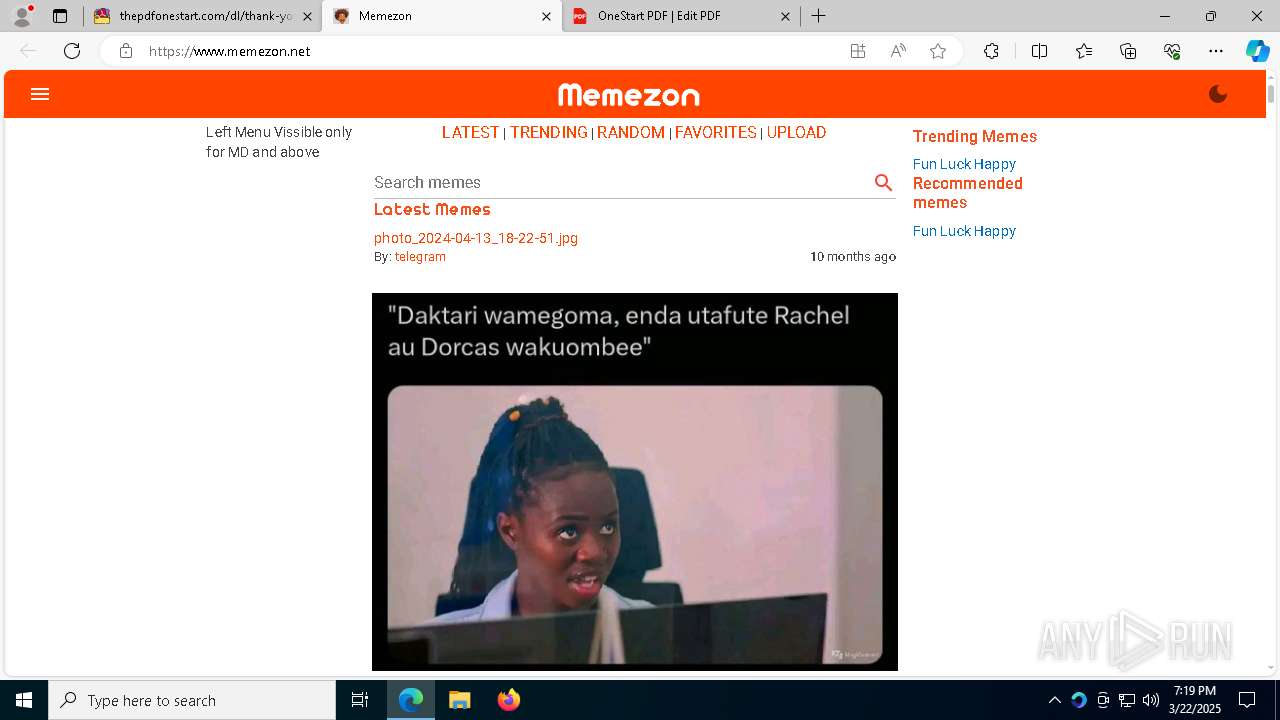Viewport: 1280px width, 720px height.
Task: Open Edge Settings and more menu
Action: (1216, 51)
